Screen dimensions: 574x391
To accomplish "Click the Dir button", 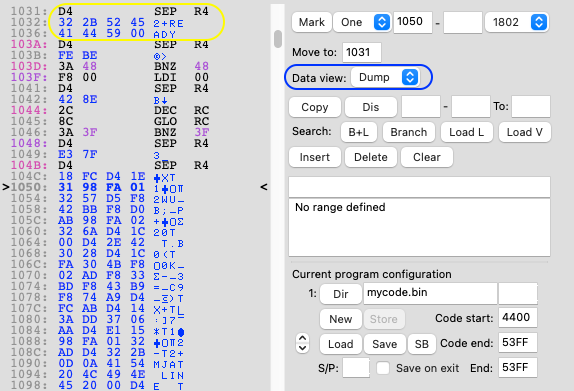I will [340, 294].
